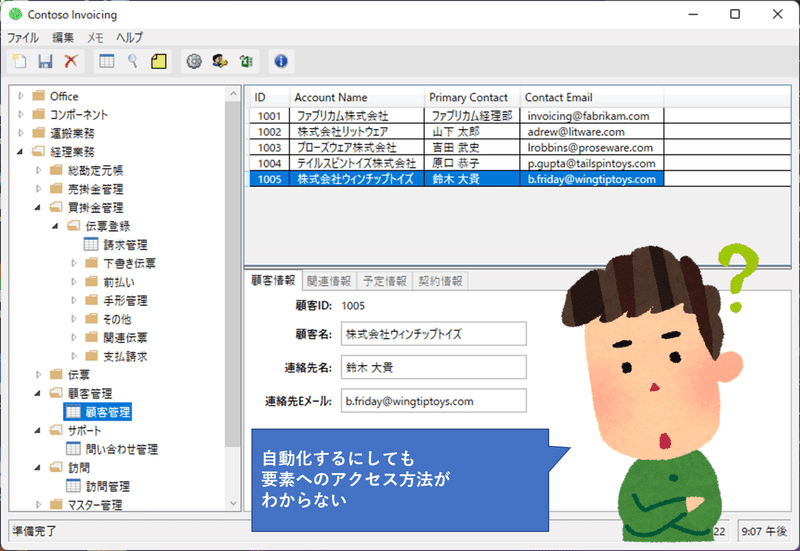
Task: Click the 顧客名 input field
Action: click(434, 334)
